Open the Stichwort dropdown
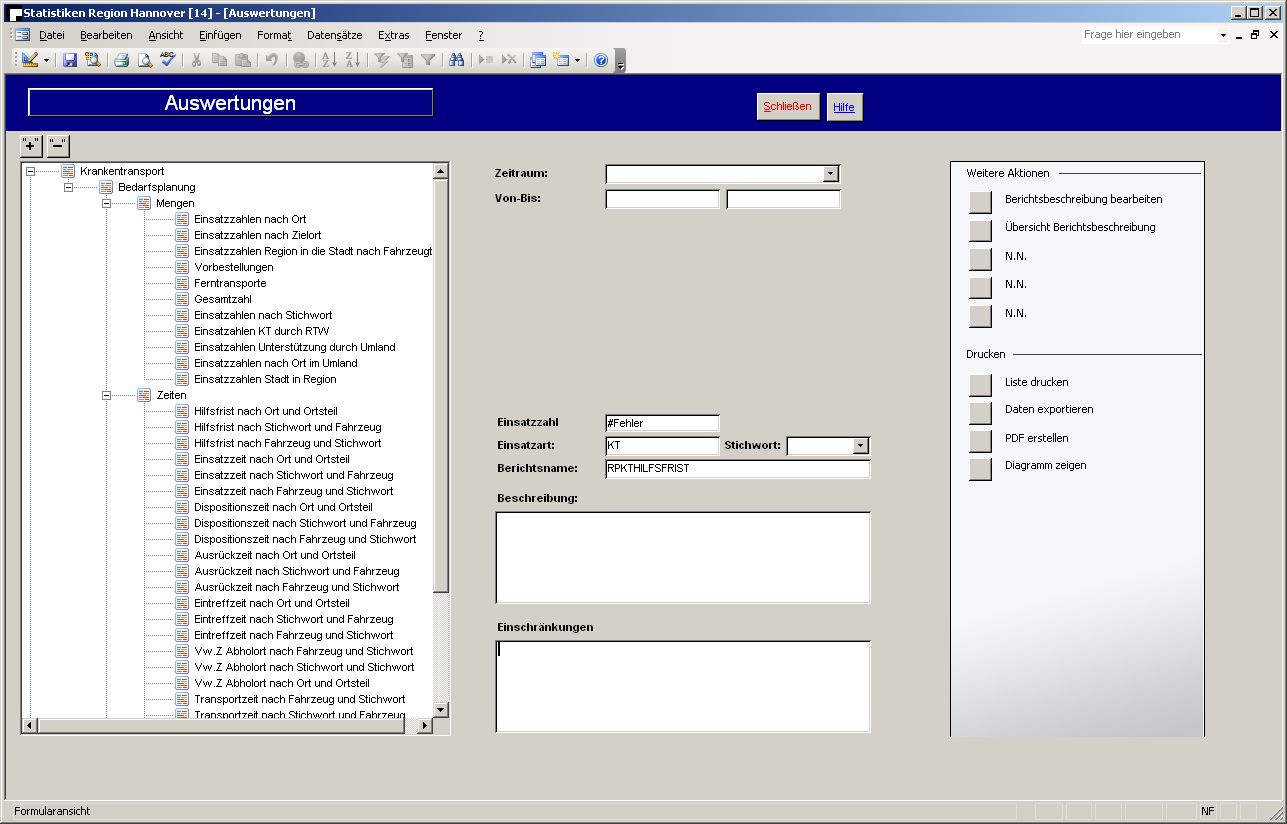Viewport: 1287px width, 824px height. [860, 446]
